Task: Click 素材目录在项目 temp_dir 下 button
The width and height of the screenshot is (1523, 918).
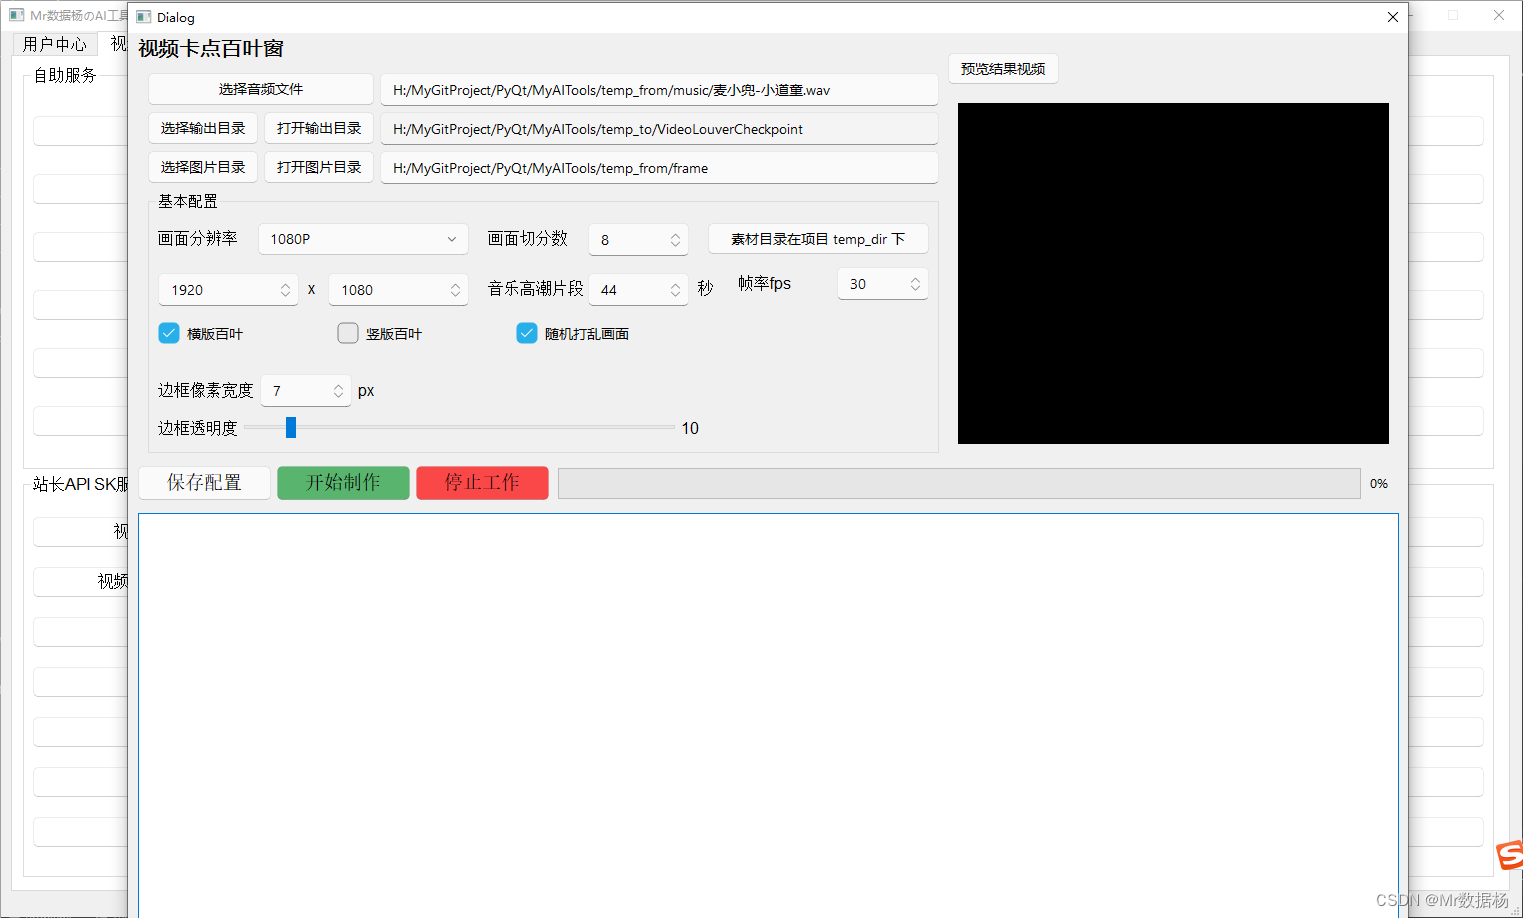Action: (x=818, y=239)
